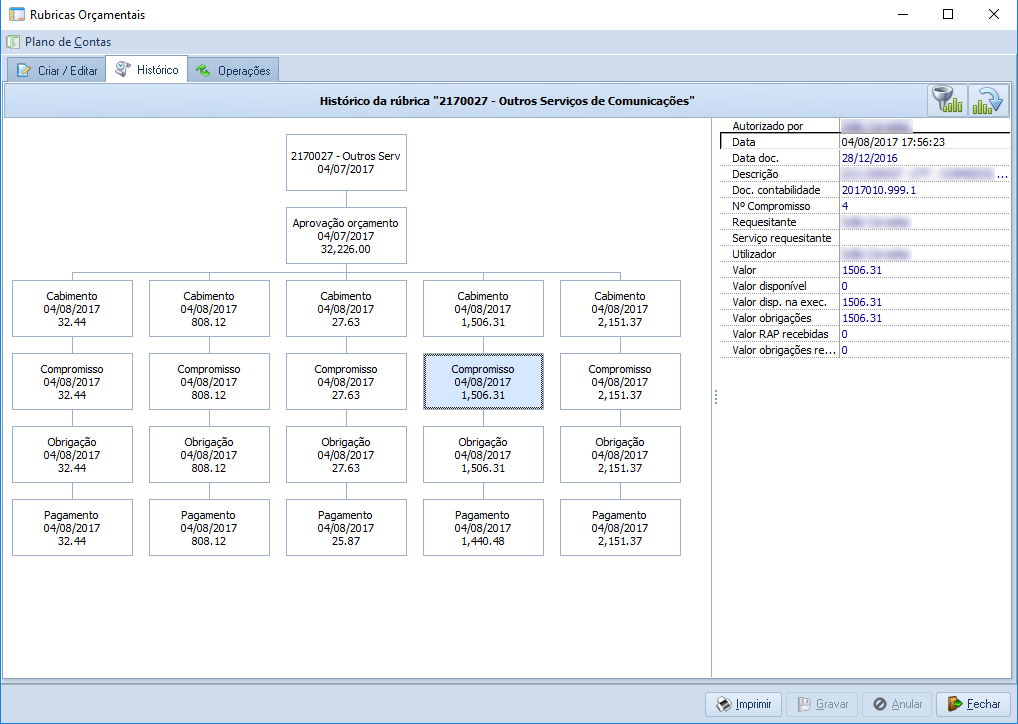Click the Data value 04/08/2017 17:56:23

893,142
